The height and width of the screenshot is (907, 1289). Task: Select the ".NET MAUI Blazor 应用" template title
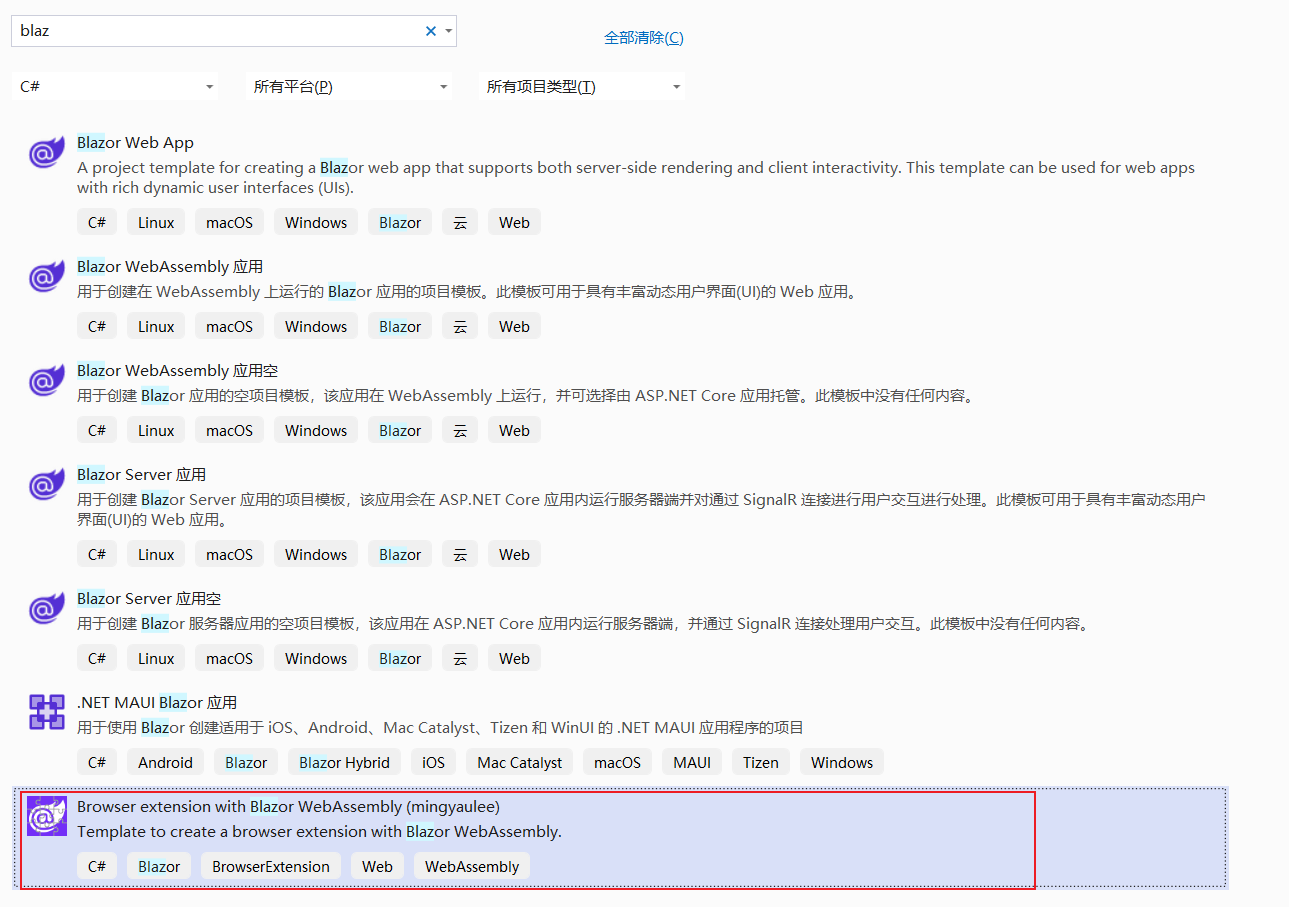(157, 703)
